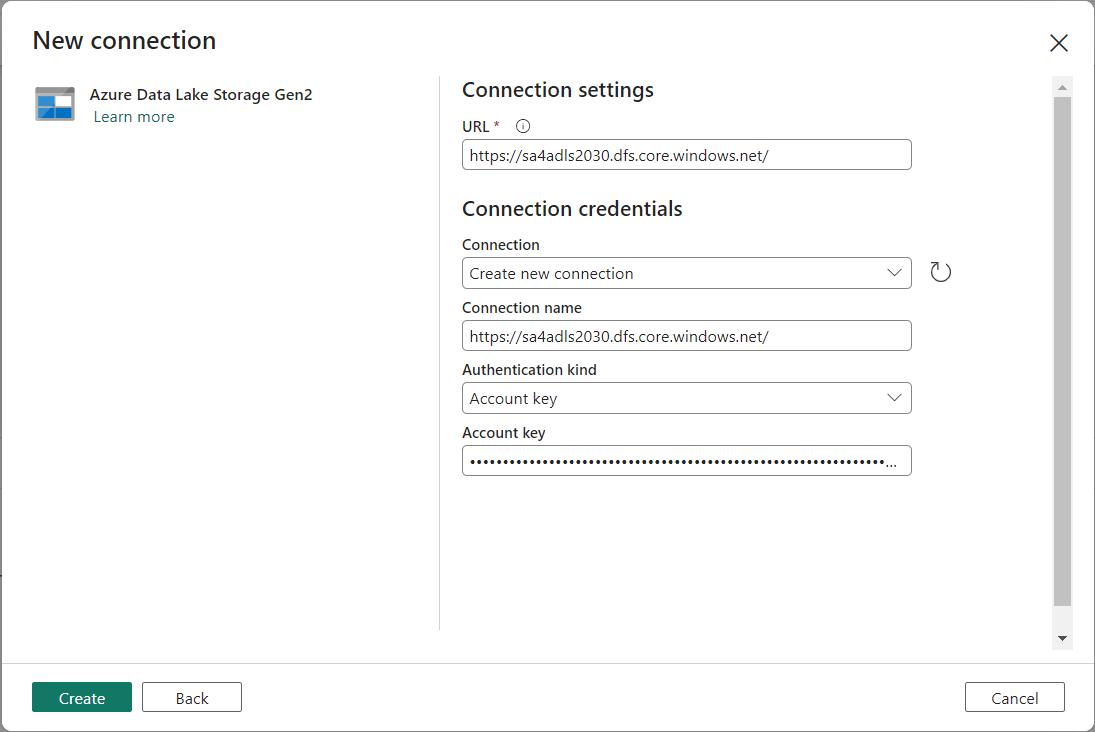This screenshot has width=1095, height=732.
Task: Cancel the new connection
Action: point(1014,698)
